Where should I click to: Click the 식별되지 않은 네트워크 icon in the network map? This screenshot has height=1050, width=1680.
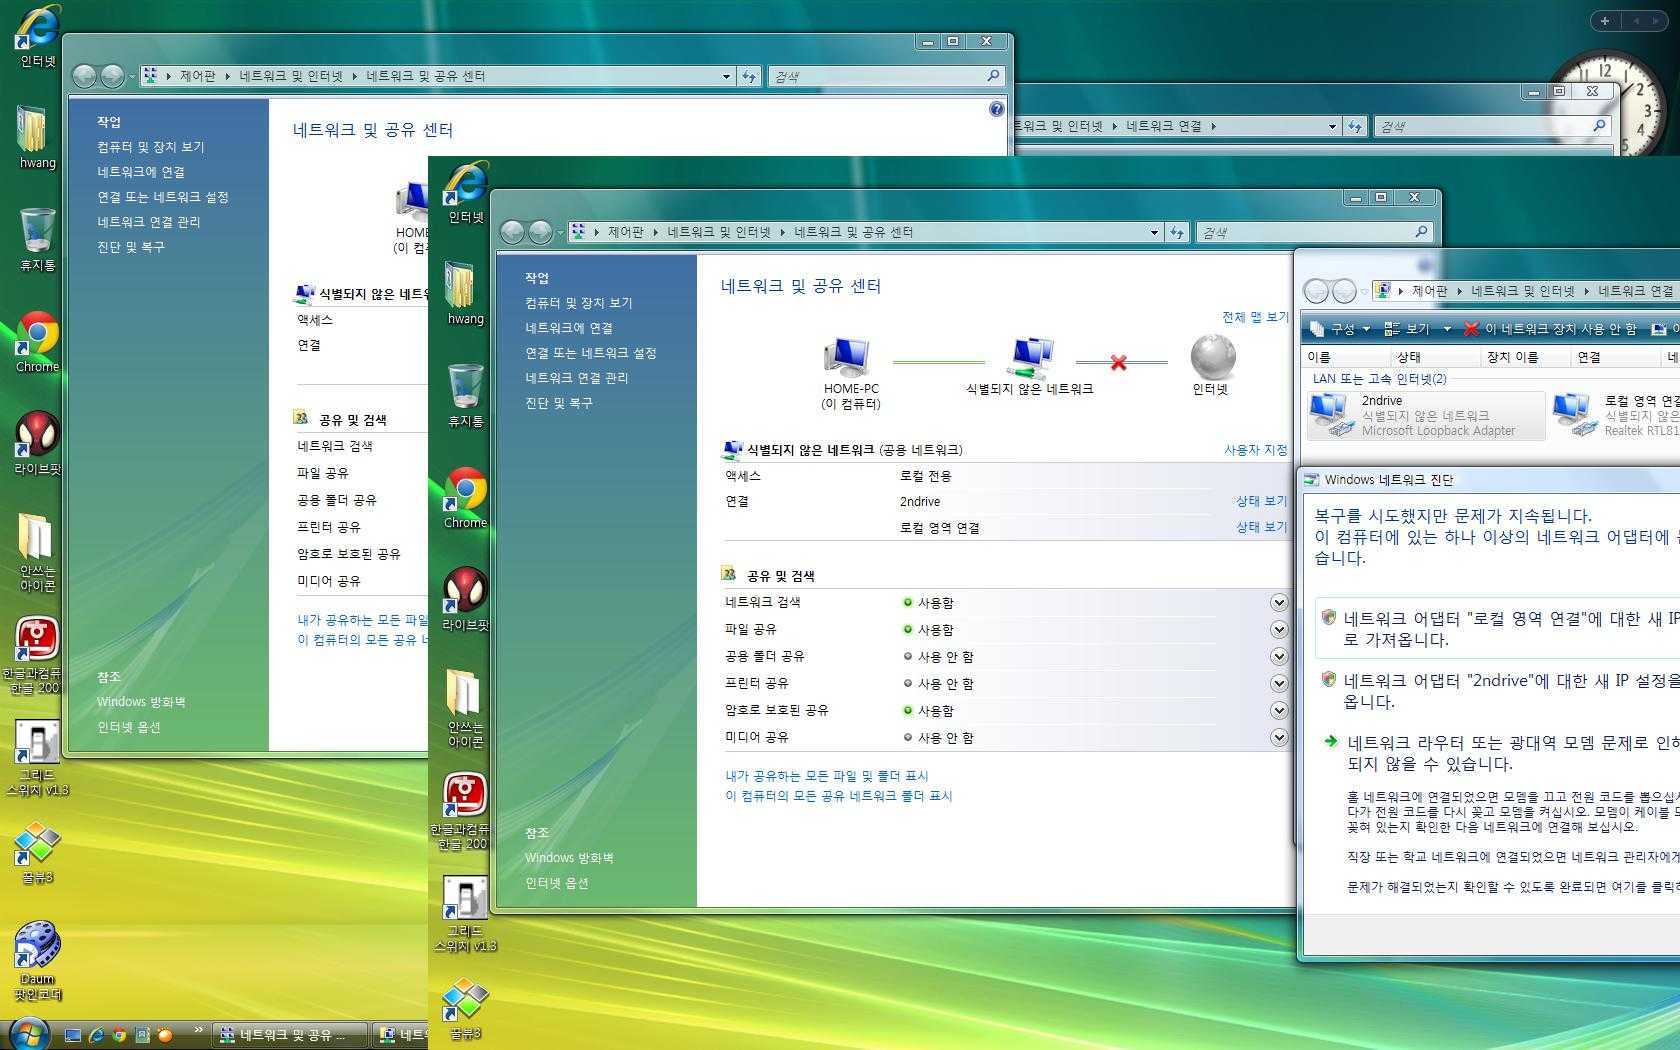coord(1030,358)
